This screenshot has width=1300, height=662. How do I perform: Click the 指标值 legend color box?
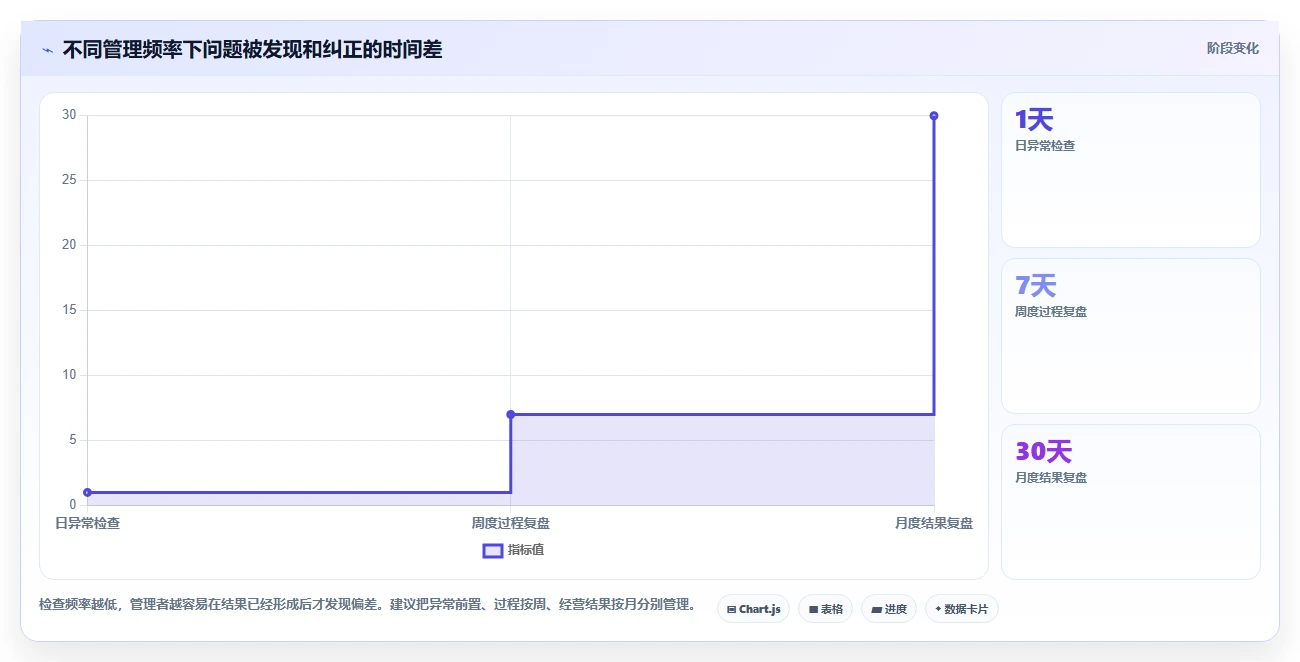coord(492,550)
